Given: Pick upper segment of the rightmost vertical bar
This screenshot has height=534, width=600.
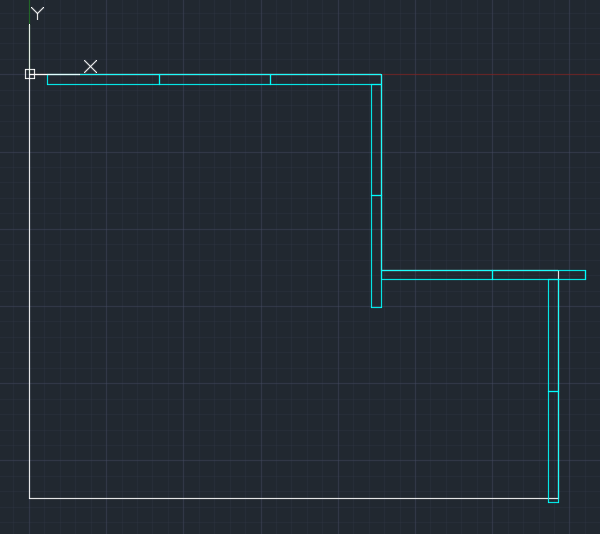Looking at the screenshot, I should tap(553, 335).
